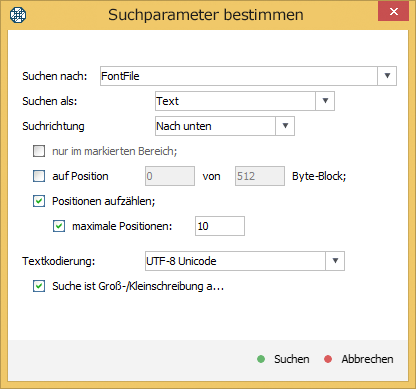The width and height of the screenshot is (416, 389).
Task: Click the Byte-Block size field showing 512
Action: (260, 176)
